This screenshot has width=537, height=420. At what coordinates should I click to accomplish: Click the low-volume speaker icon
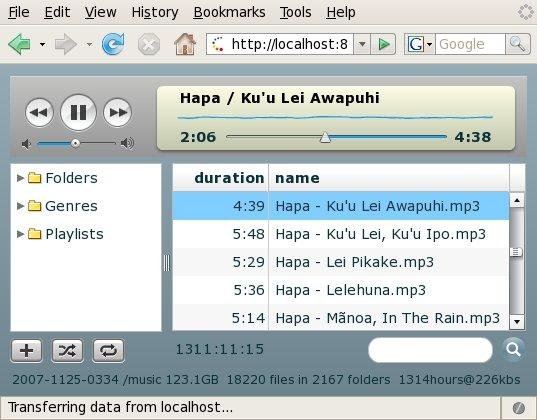(x=26, y=144)
